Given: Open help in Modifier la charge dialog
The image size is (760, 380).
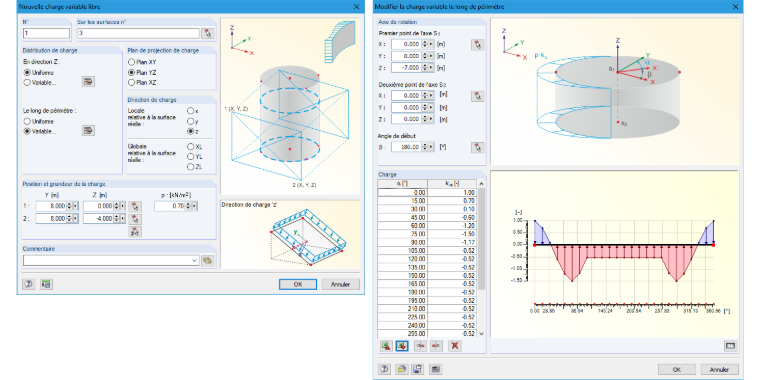Looking at the screenshot, I should point(385,369).
